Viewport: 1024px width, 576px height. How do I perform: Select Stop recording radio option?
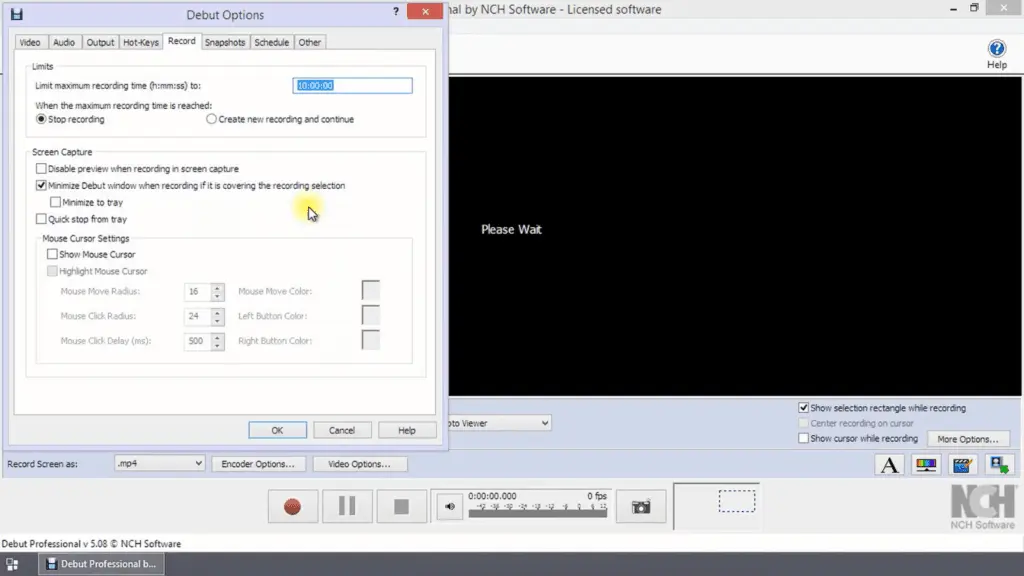coord(41,120)
